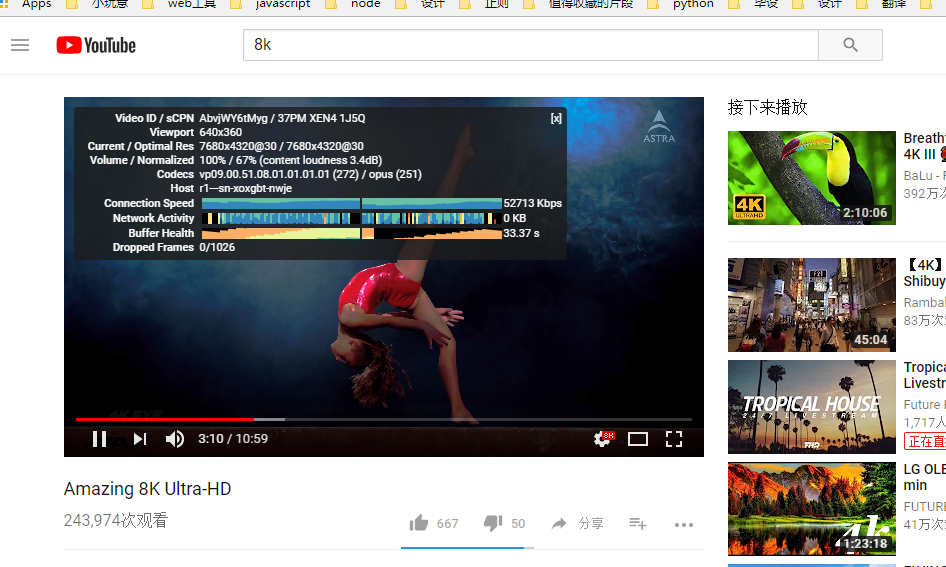Seek on the video progress bar
The width and height of the screenshot is (946, 567).
[x=384, y=419]
